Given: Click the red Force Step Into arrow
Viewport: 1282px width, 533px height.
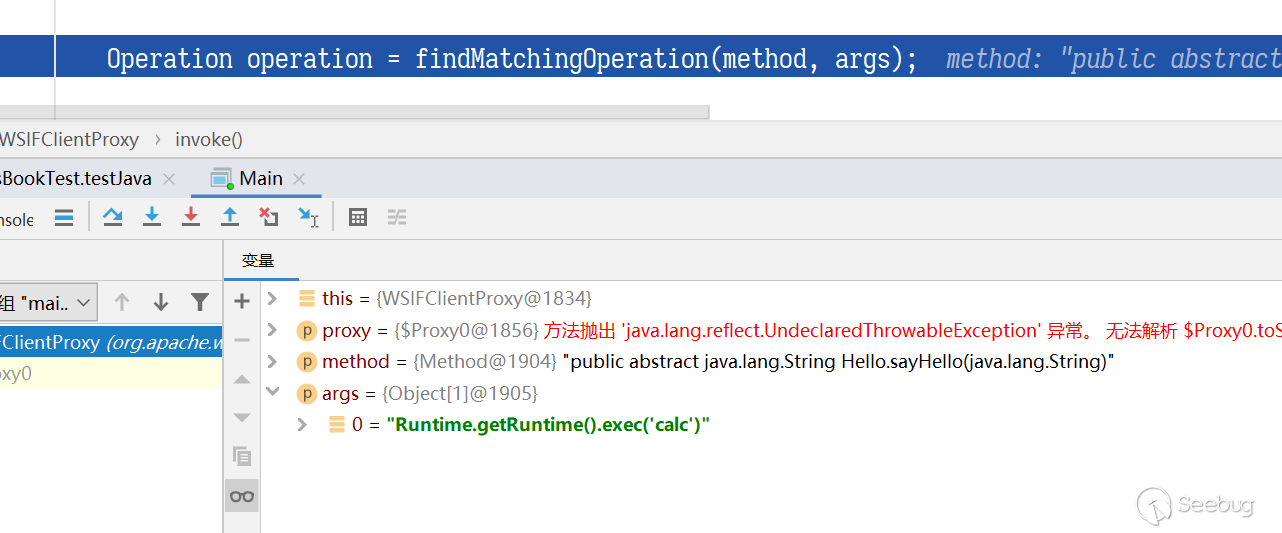Looking at the screenshot, I should click(x=191, y=217).
